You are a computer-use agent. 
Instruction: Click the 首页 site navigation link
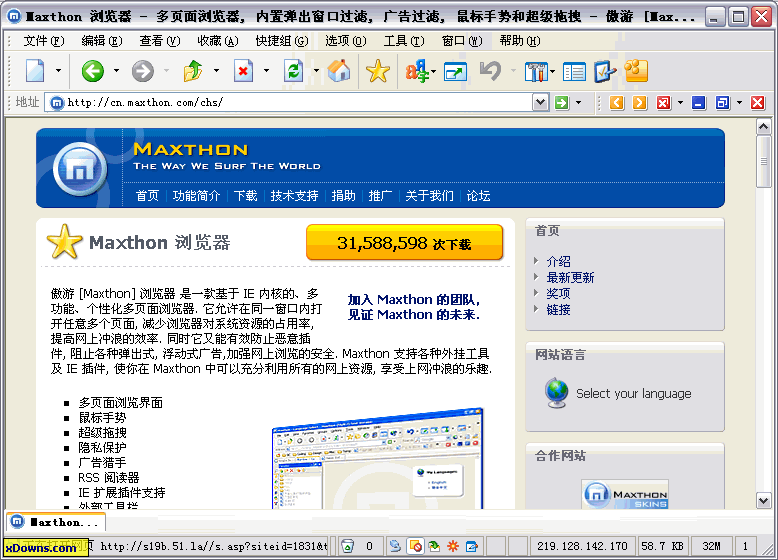point(147,195)
